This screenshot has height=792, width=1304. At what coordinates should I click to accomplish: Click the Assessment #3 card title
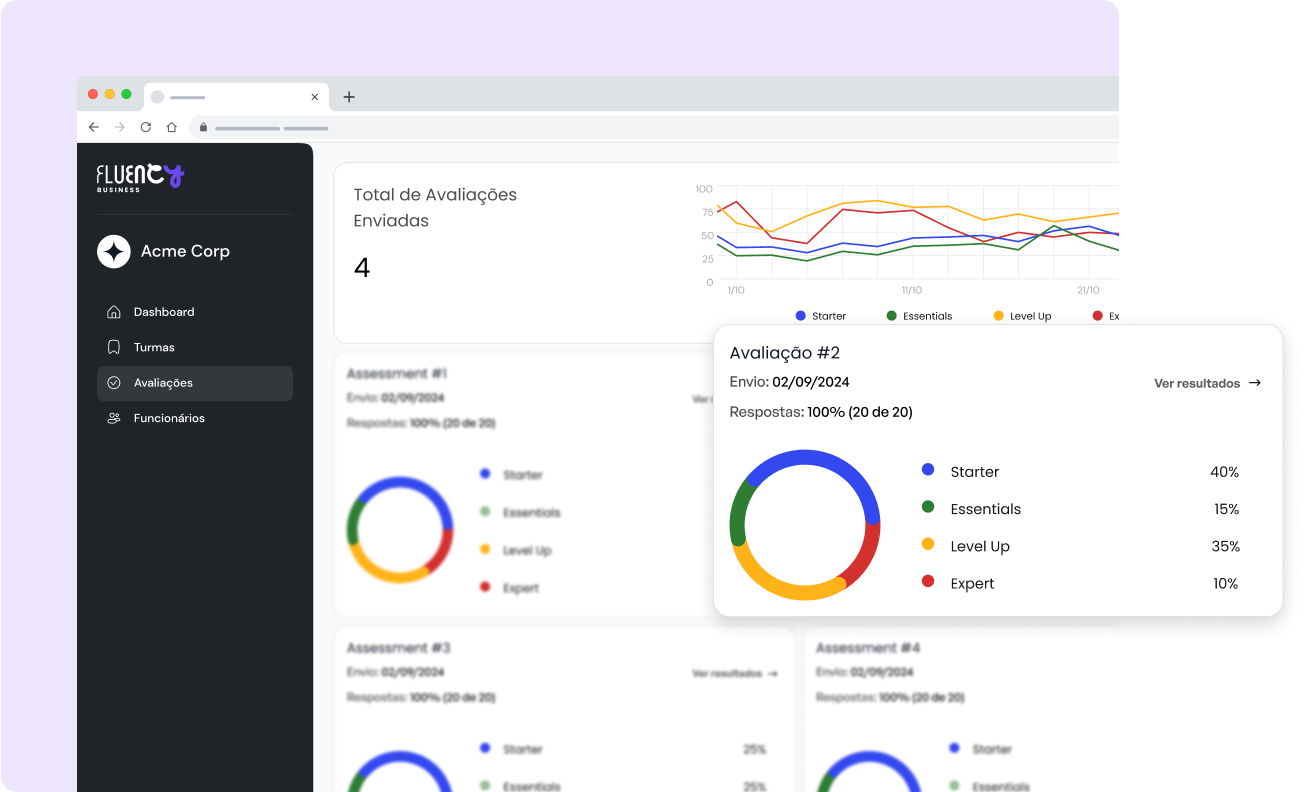click(398, 648)
